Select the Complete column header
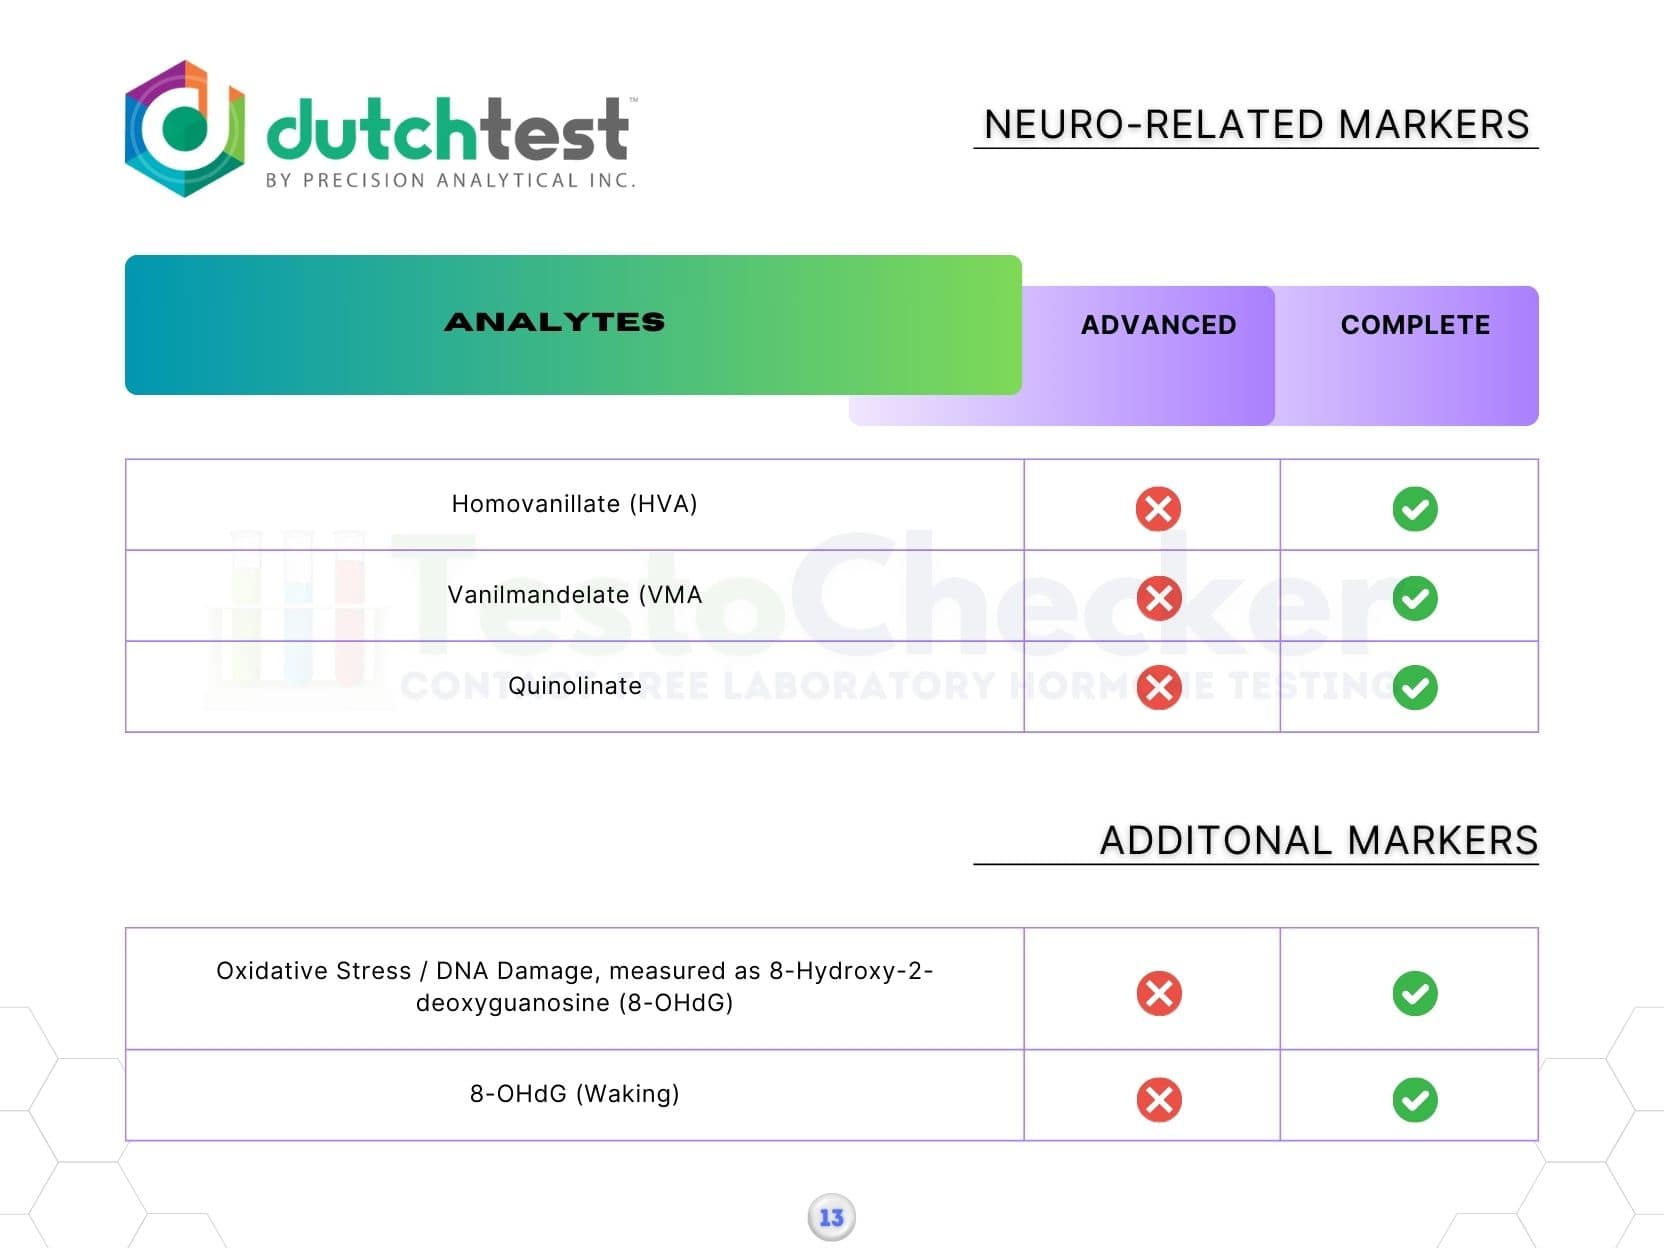 point(1414,325)
